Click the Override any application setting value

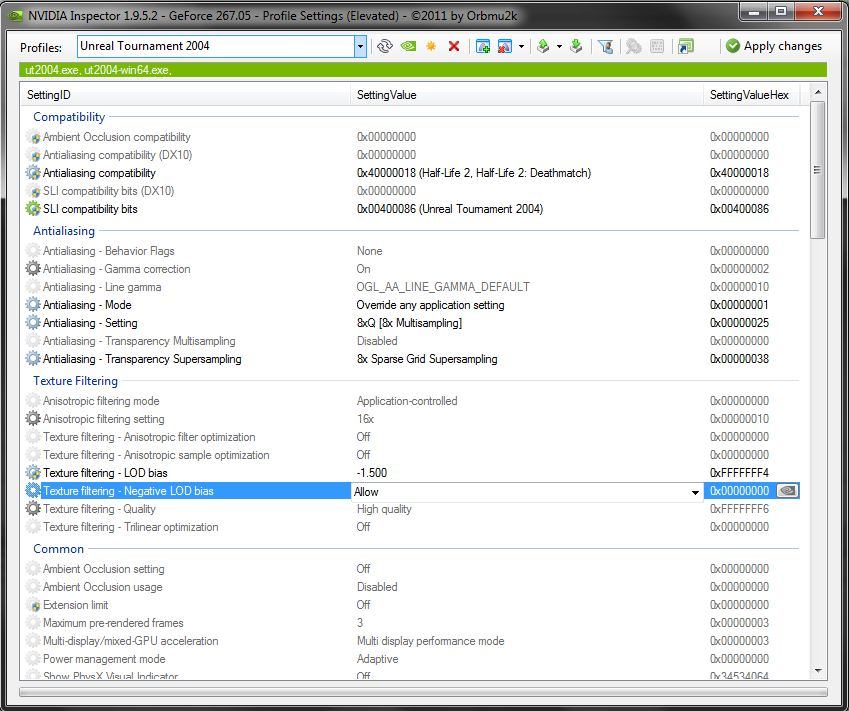(x=430, y=305)
